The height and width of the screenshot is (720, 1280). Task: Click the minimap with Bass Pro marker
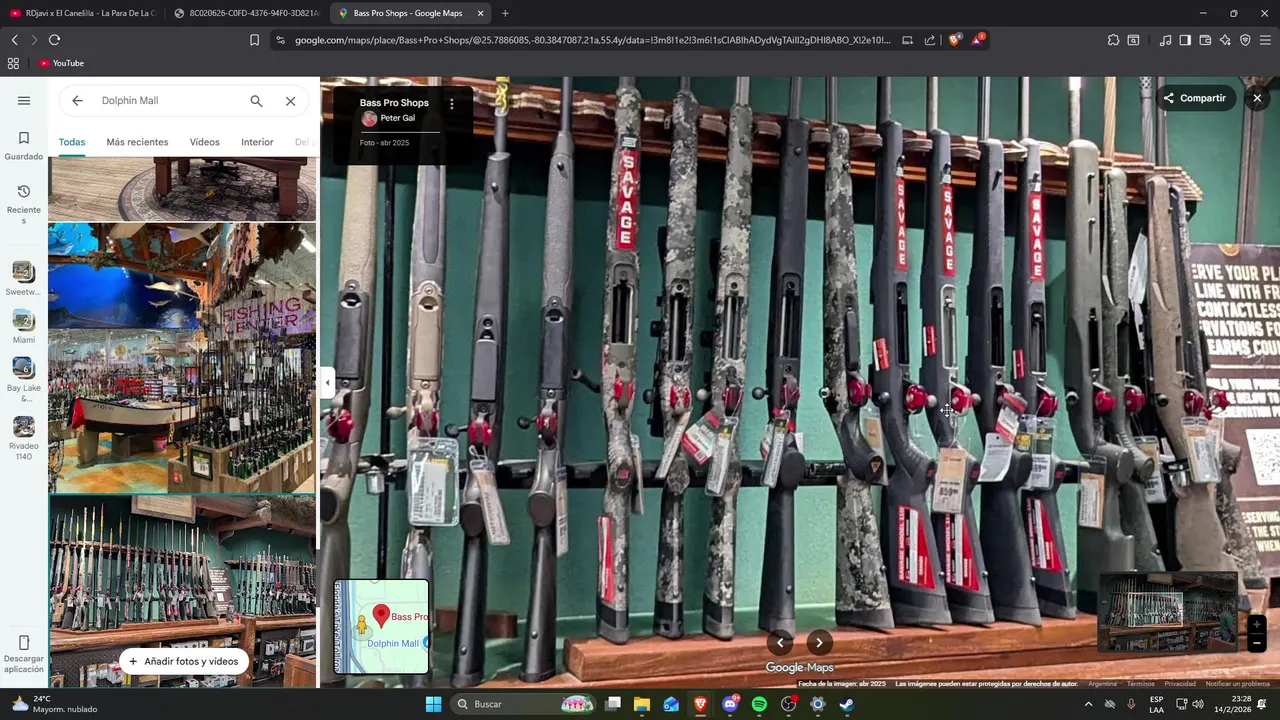tap(381, 627)
